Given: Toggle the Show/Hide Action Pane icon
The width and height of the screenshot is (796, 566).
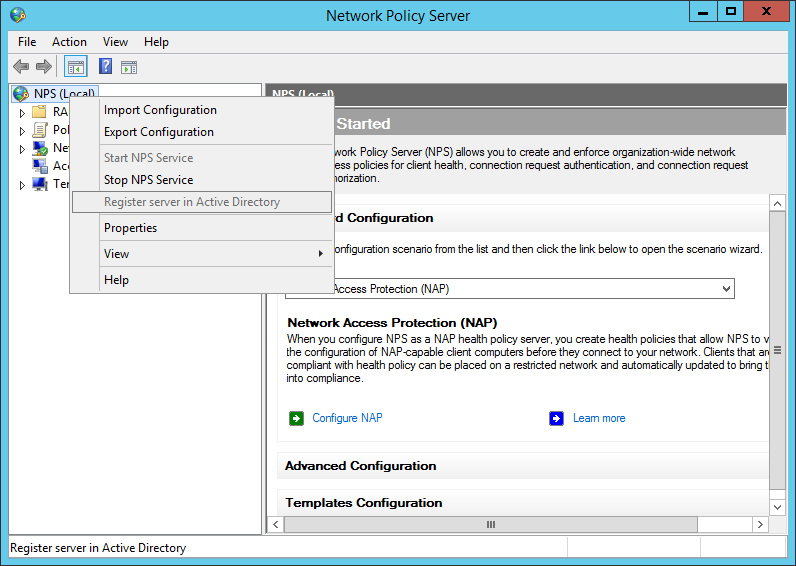Looking at the screenshot, I should point(129,67).
